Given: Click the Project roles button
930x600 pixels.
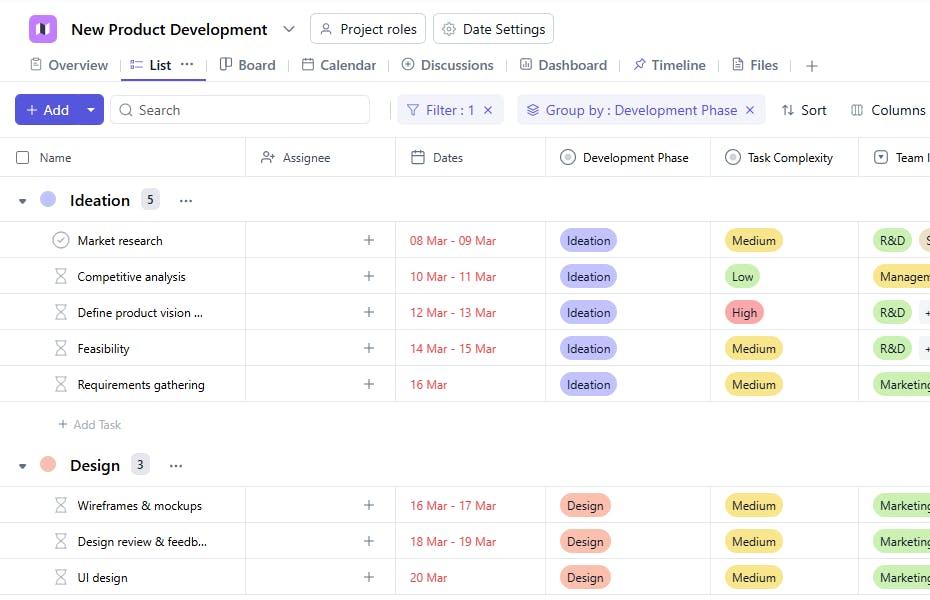Looking at the screenshot, I should (x=368, y=29).
